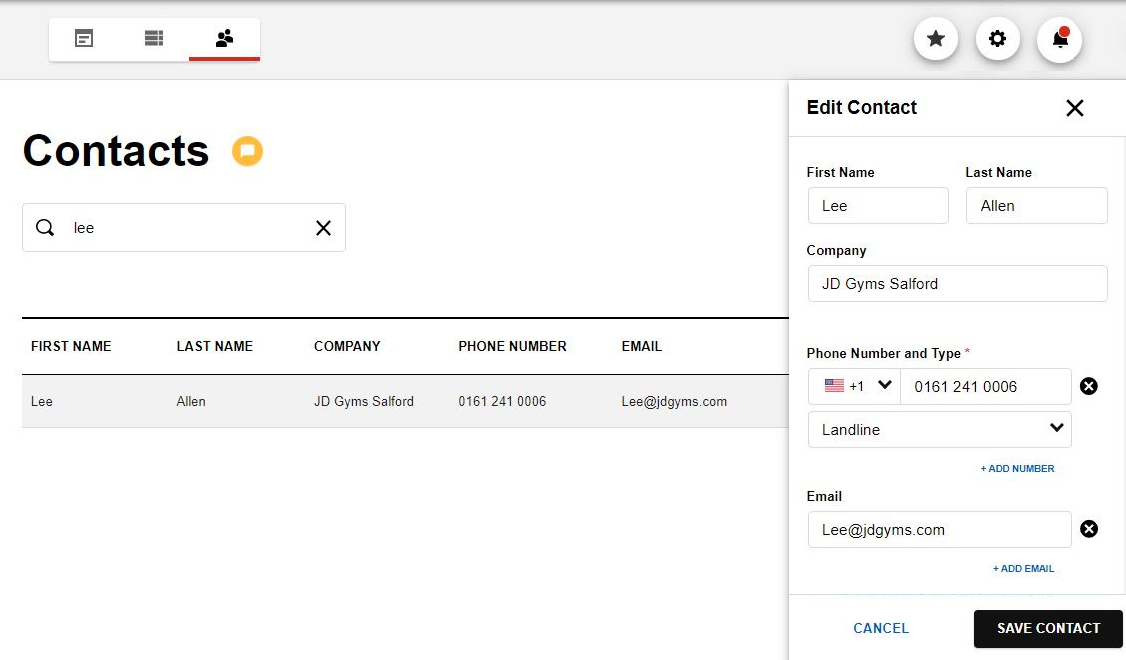Select the Contacts people tab
The width and height of the screenshot is (1126, 660).
coord(224,38)
